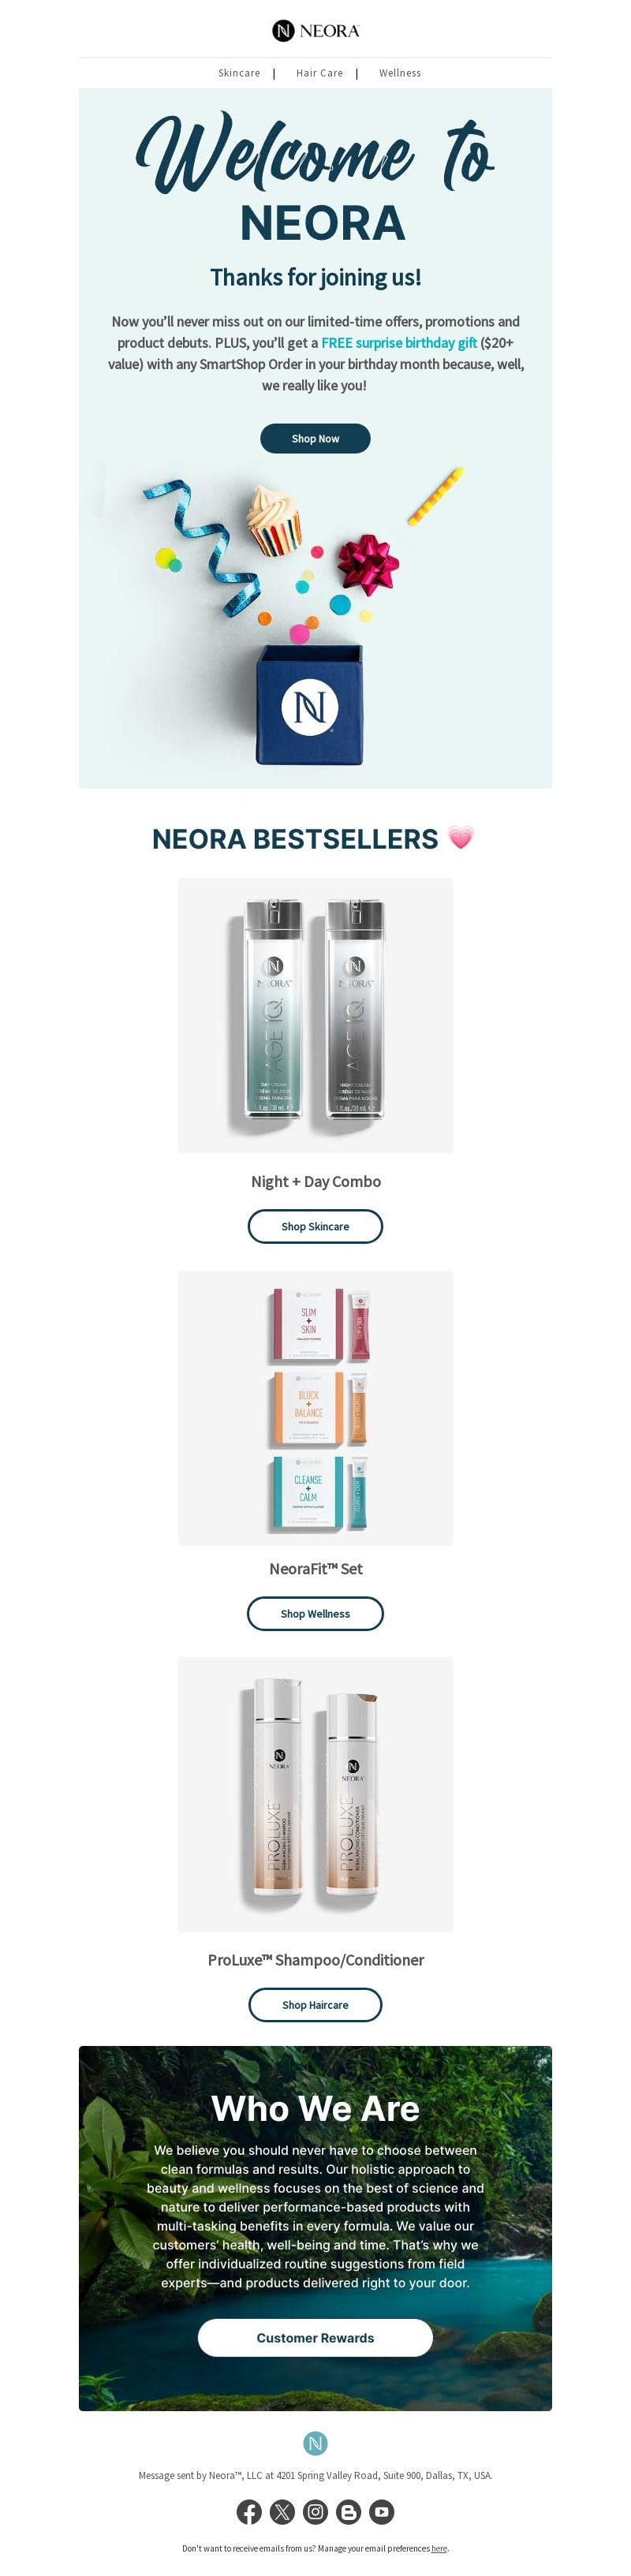The width and height of the screenshot is (631, 2576).
Task: Click the Shop Haircare button
Action: point(315,2004)
